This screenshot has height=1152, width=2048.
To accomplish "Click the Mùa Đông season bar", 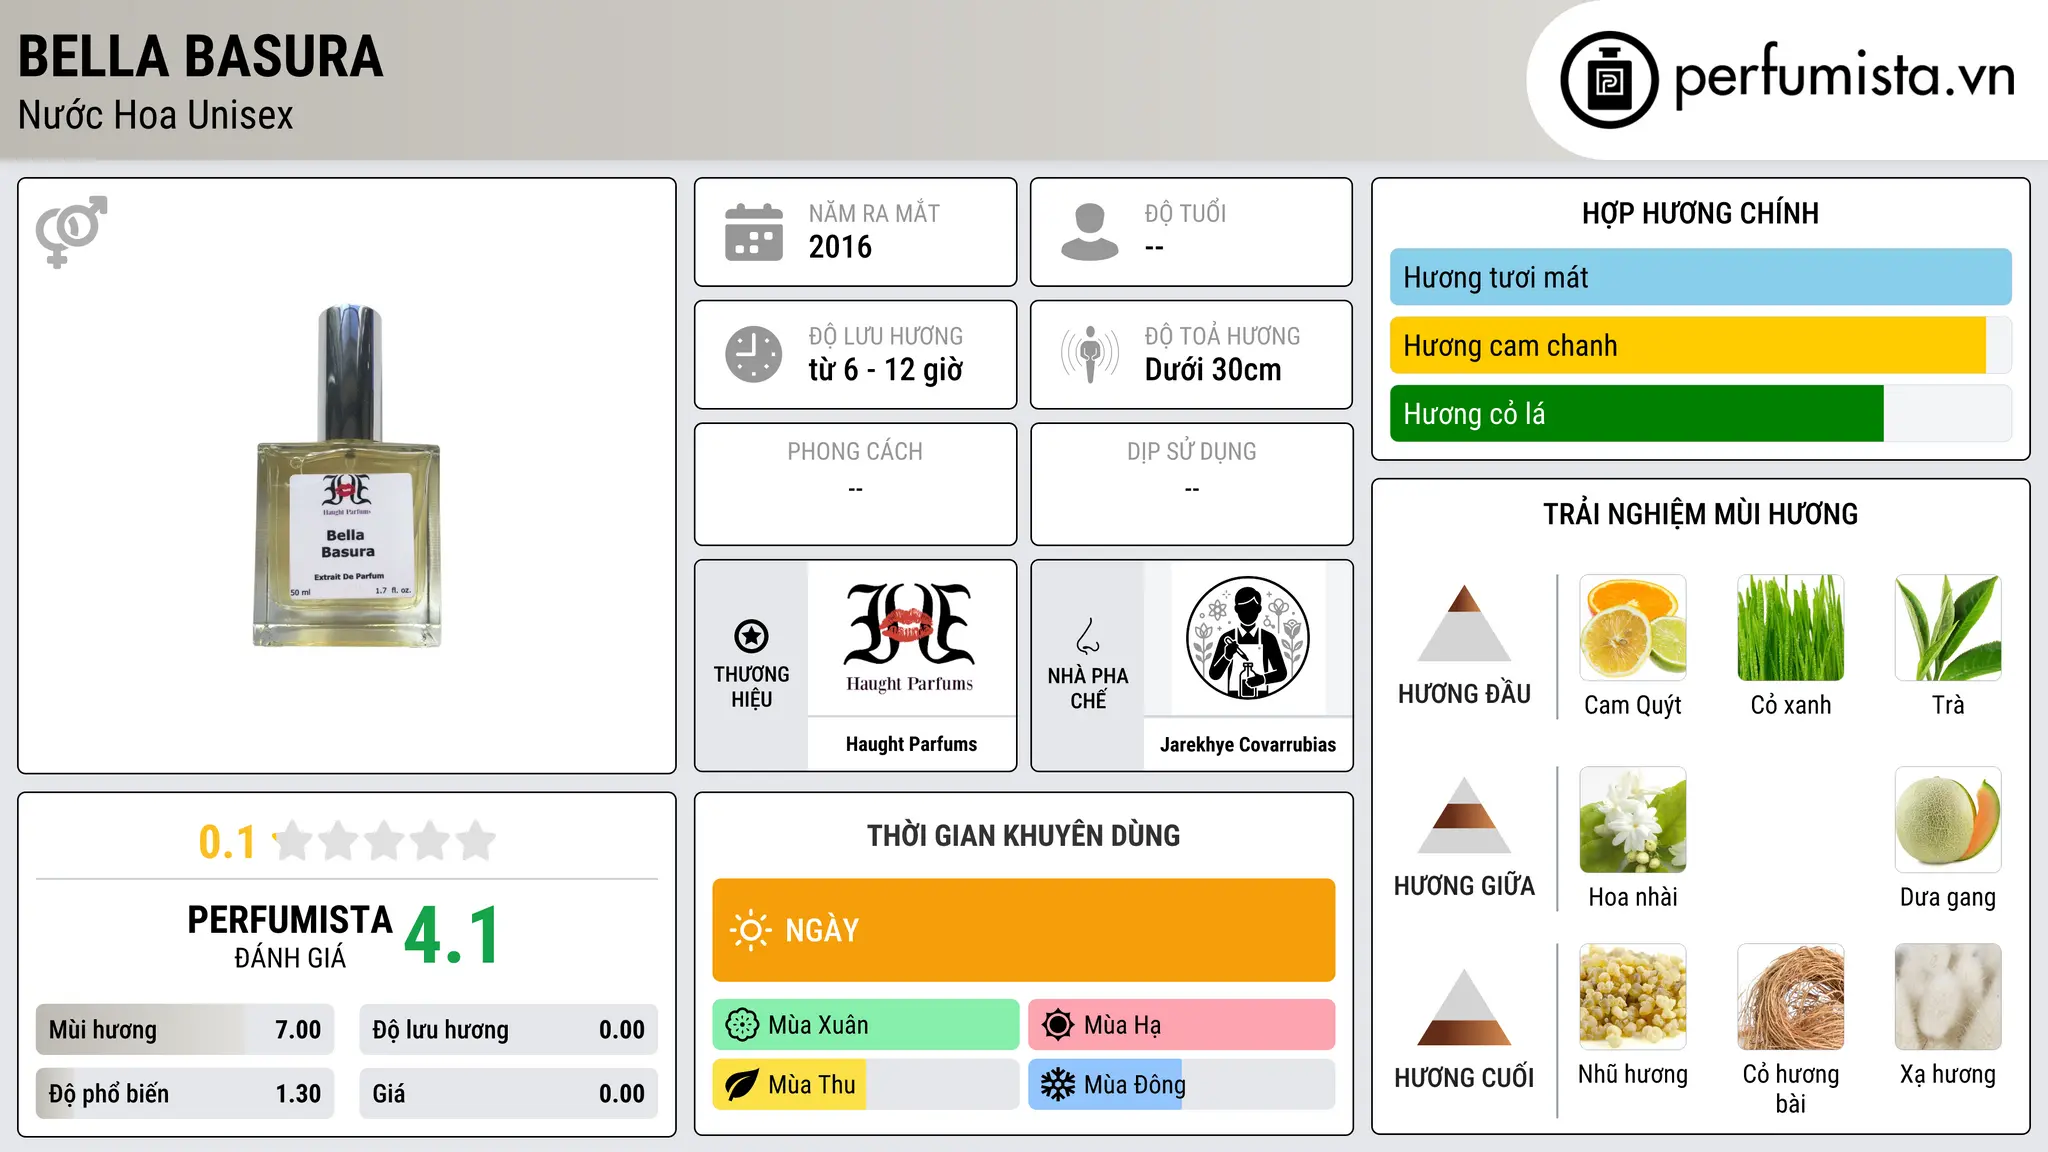I will [1182, 1085].
